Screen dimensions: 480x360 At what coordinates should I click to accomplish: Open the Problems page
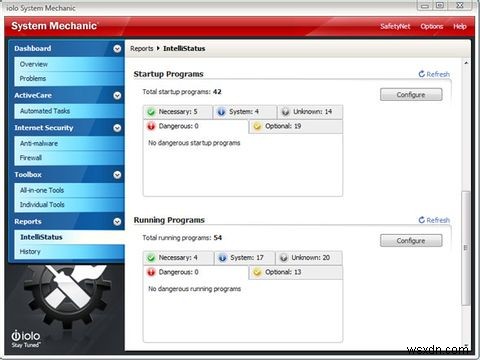tap(69, 79)
